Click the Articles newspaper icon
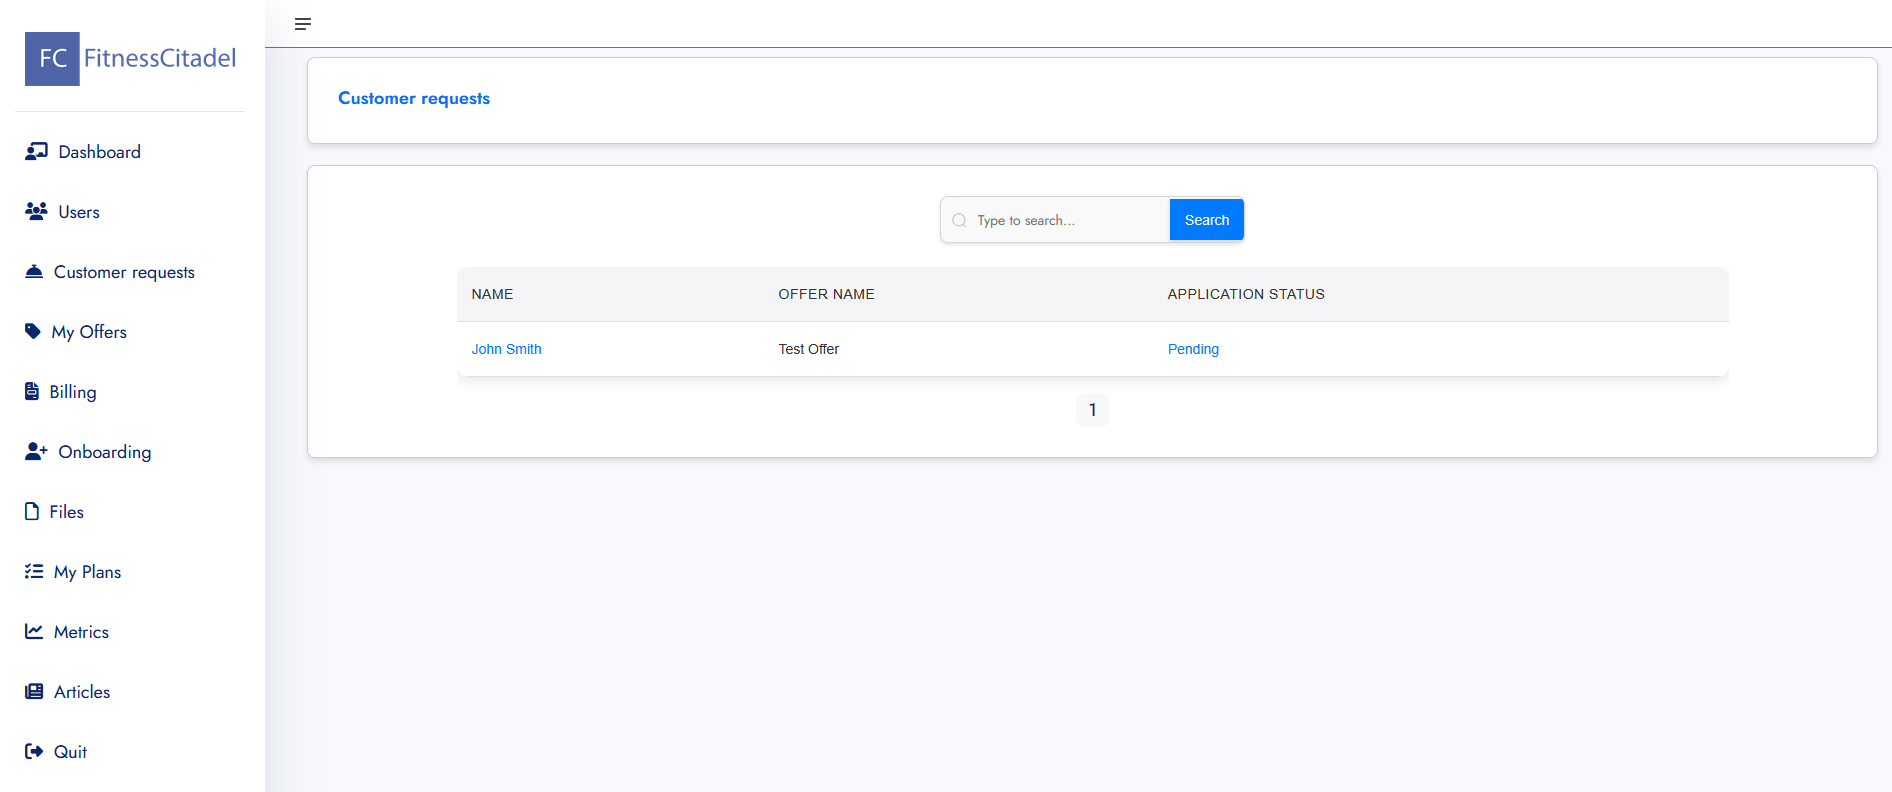Screen dimensions: 1892x792 pyautogui.click(x=34, y=691)
